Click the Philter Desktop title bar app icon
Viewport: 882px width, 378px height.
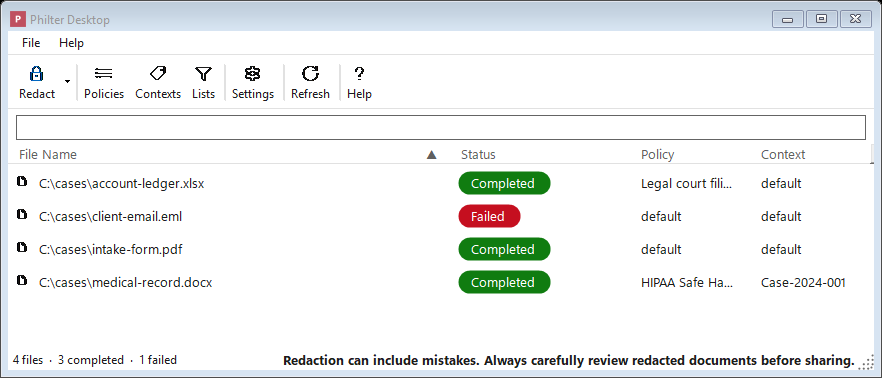(x=18, y=20)
